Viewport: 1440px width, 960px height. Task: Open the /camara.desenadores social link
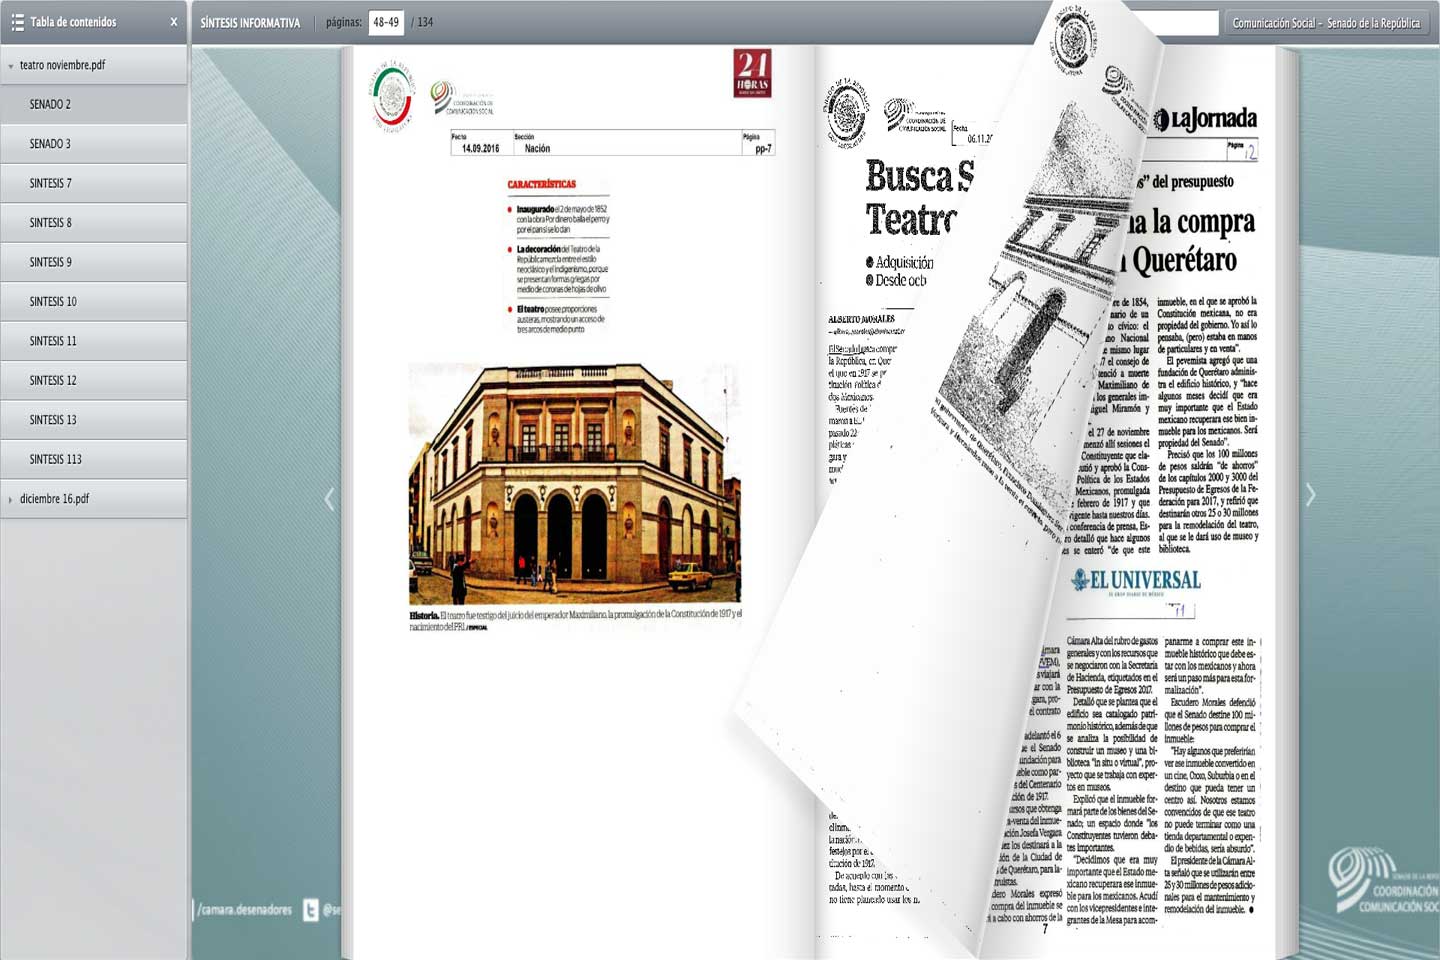coord(245,910)
